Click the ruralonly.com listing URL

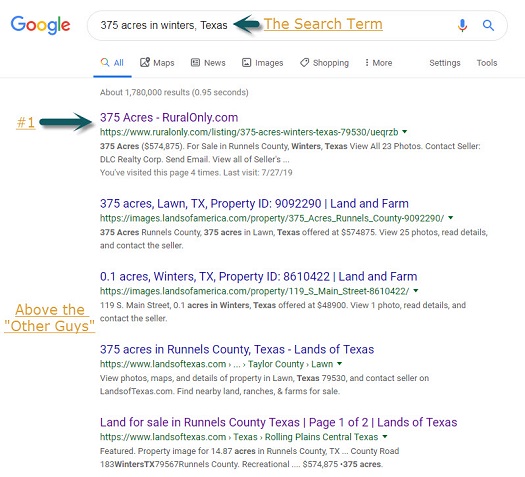[249, 132]
